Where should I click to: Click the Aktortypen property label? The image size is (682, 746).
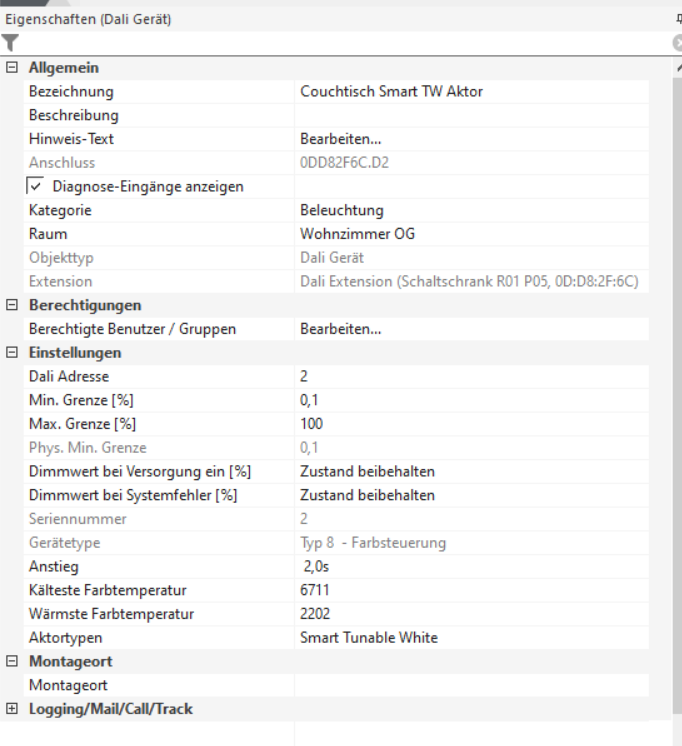66,638
